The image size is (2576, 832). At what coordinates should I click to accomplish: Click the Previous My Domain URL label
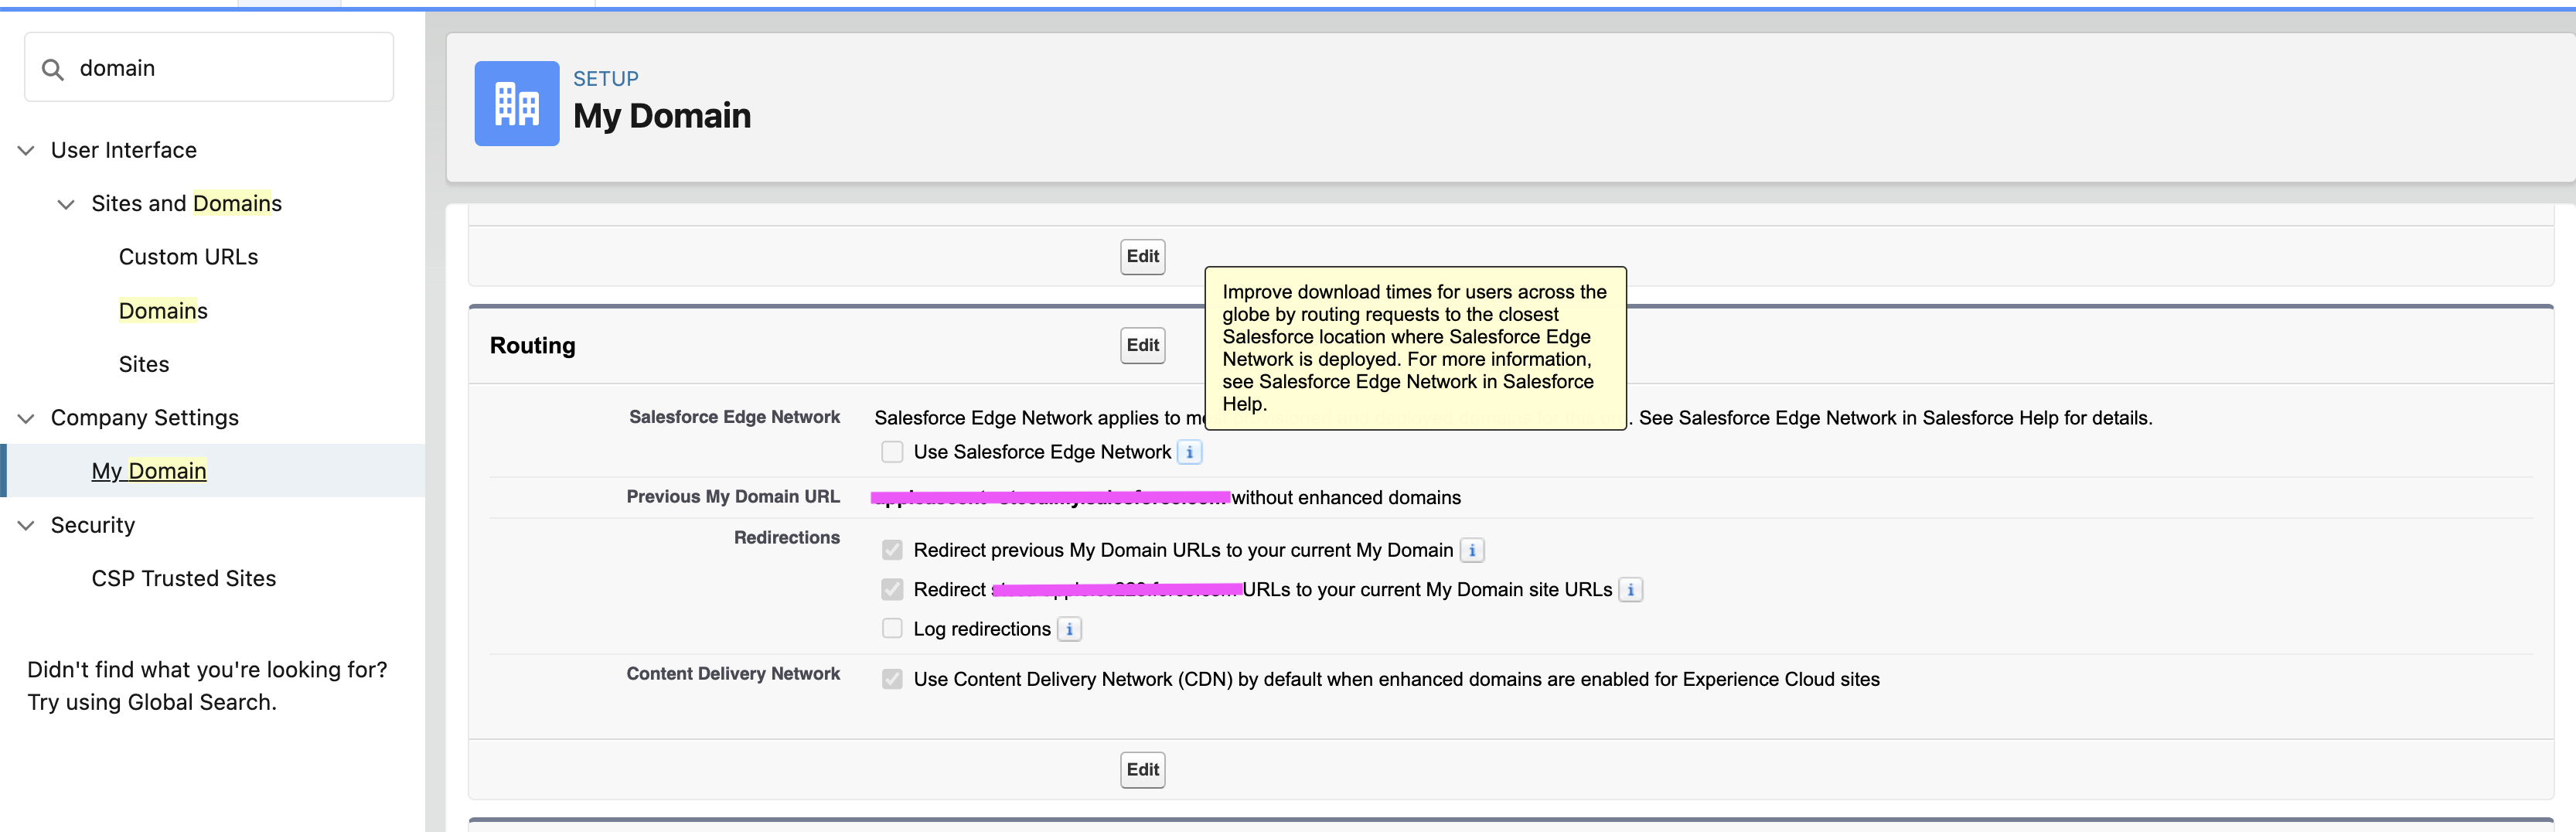(x=733, y=497)
